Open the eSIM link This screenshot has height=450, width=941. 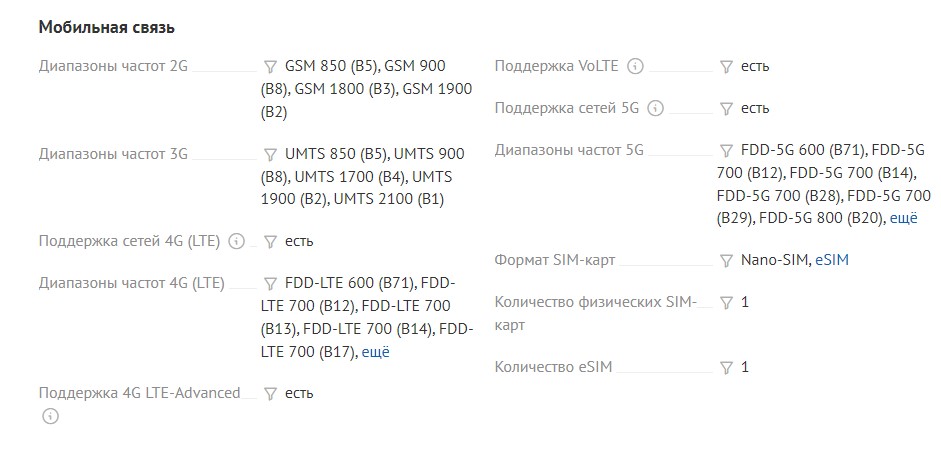point(832,260)
